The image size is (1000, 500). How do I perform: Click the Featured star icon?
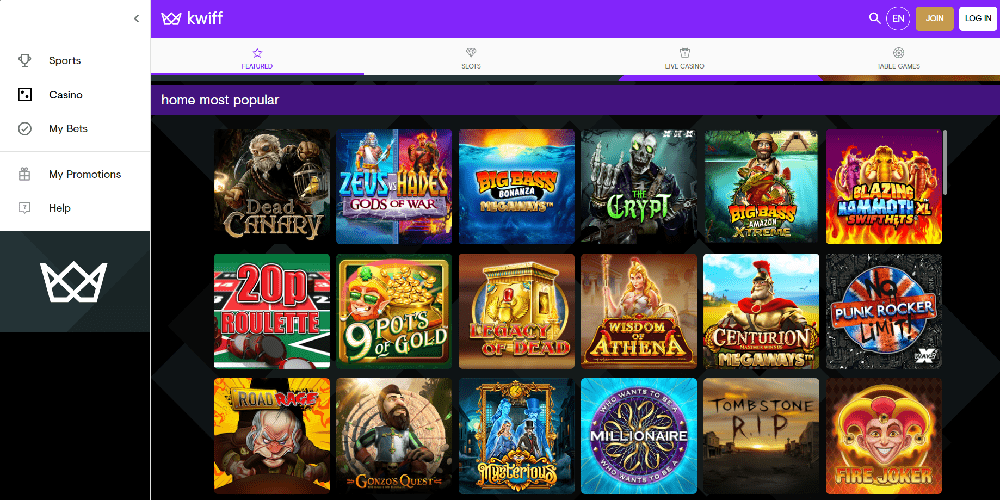(257, 52)
